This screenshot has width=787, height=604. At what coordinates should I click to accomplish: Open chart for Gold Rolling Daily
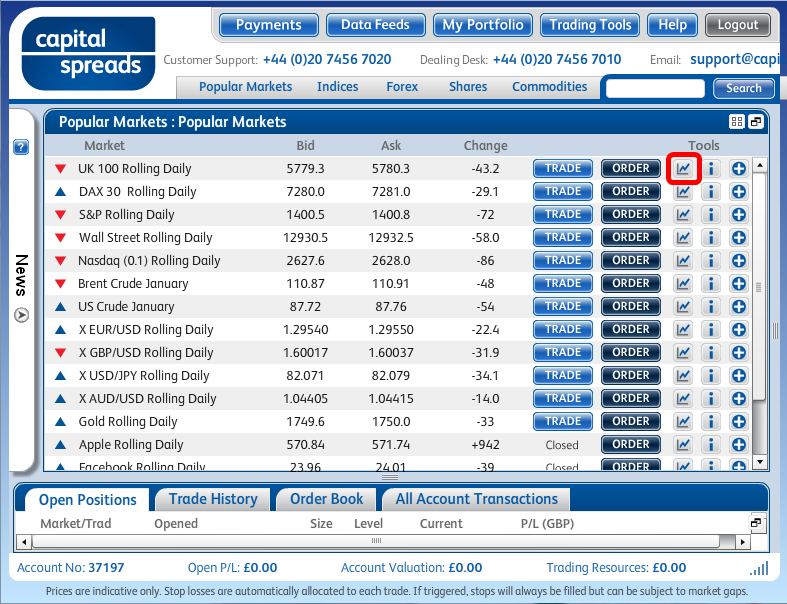(x=683, y=421)
